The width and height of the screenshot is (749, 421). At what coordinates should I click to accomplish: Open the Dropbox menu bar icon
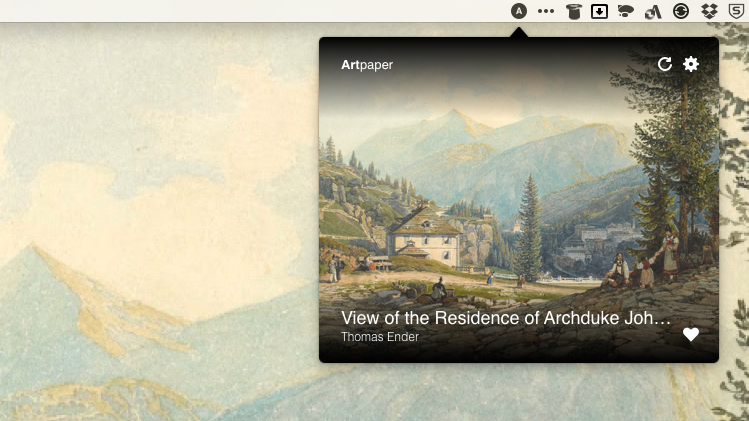click(x=709, y=11)
